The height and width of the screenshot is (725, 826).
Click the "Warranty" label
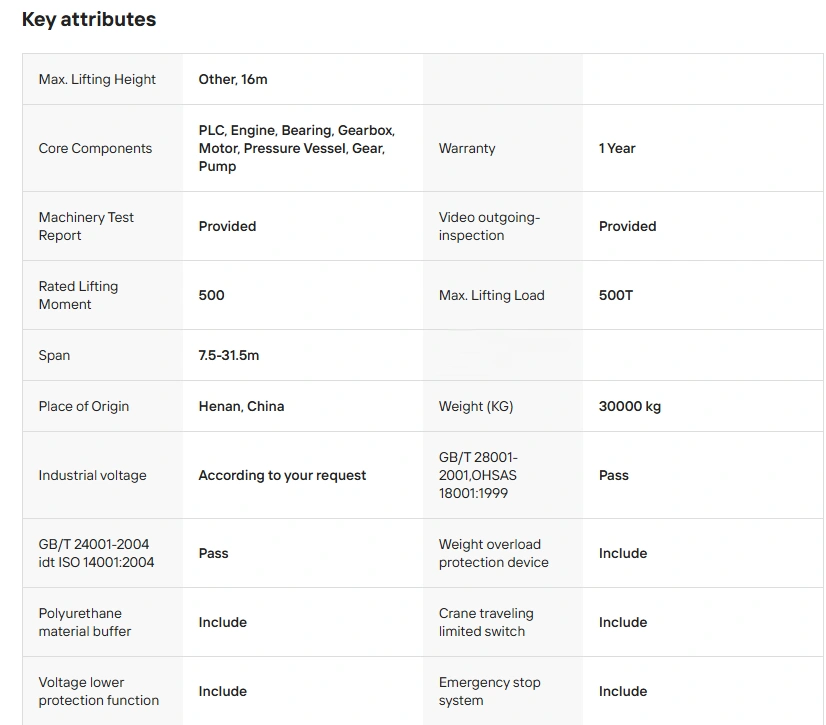[467, 148]
